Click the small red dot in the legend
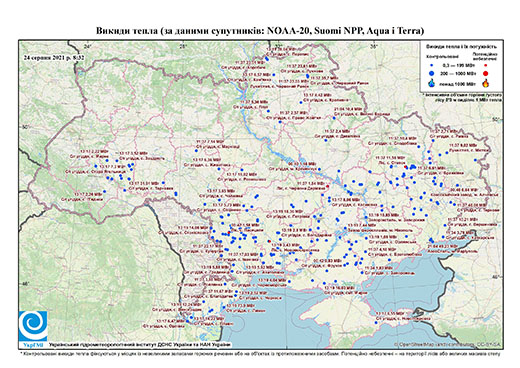520x368 pixels. pos(486,65)
